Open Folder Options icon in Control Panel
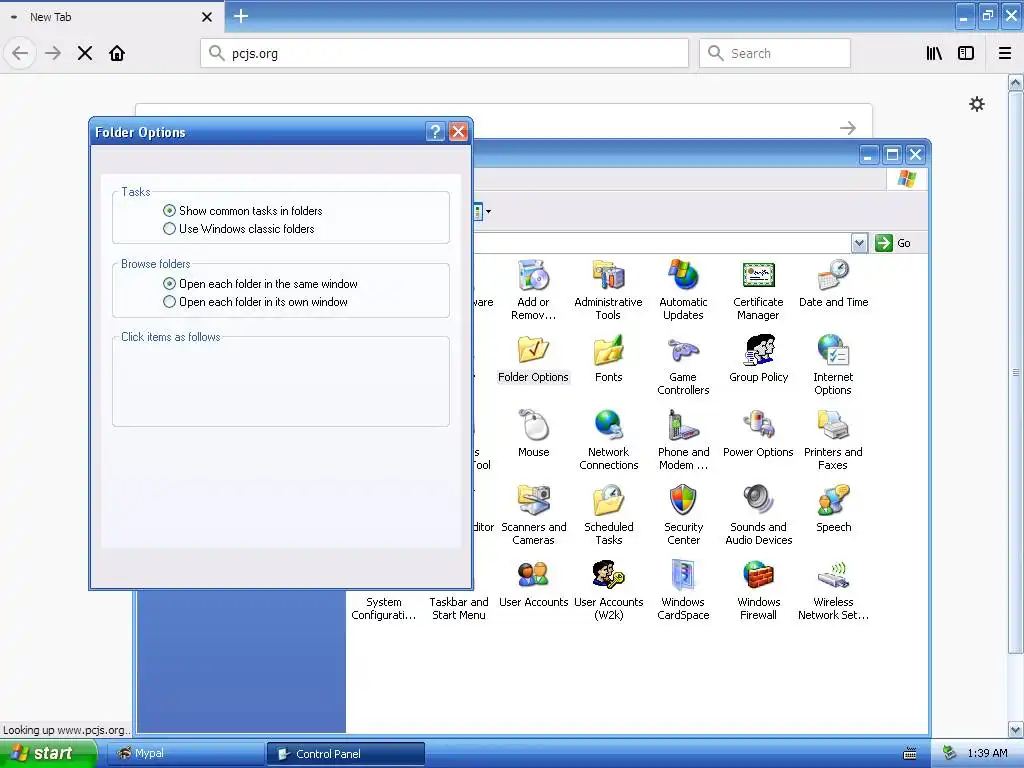Image resolution: width=1024 pixels, height=768 pixels. (534, 359)
